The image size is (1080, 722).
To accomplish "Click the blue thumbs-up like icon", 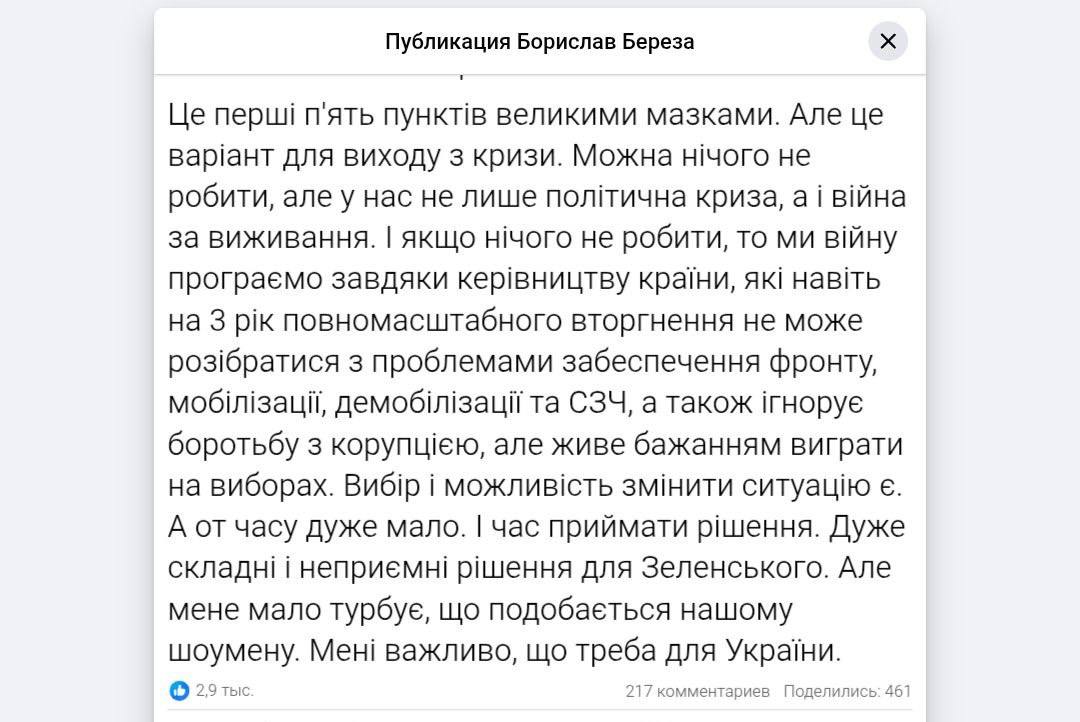I will 181,690.
